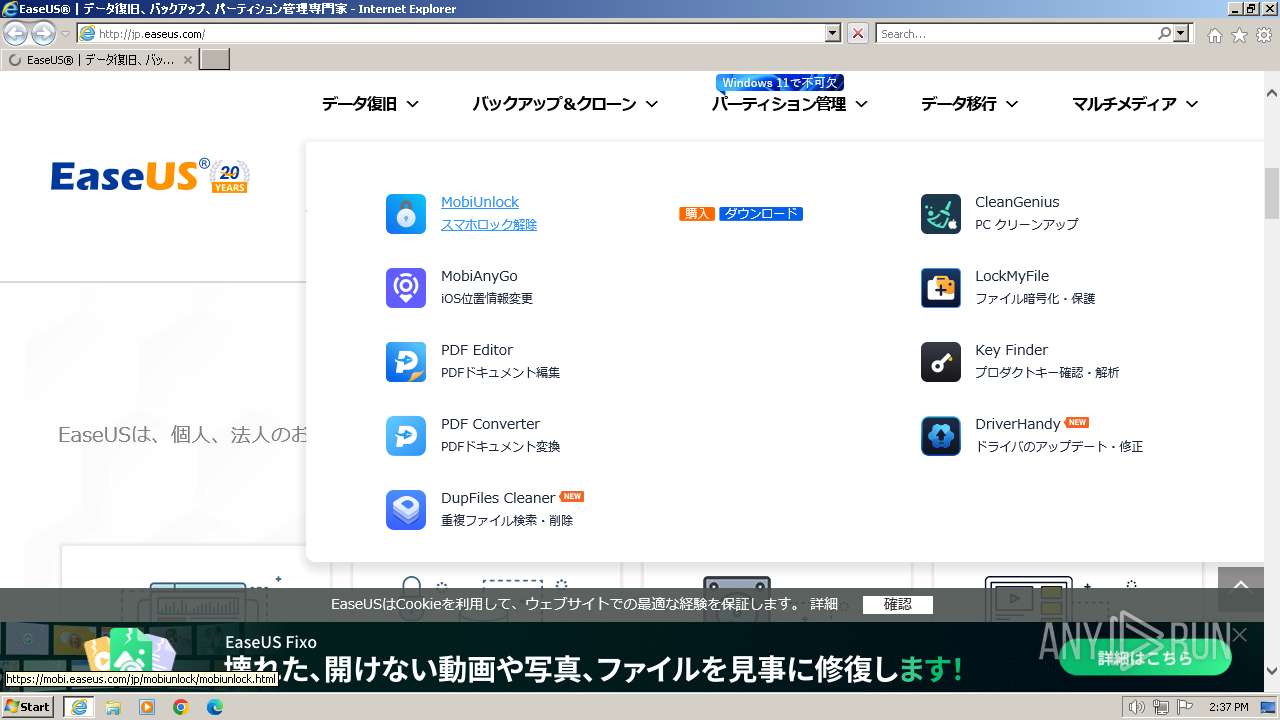Open Microsoft Edge from the taskbar

tap(215, 707)
